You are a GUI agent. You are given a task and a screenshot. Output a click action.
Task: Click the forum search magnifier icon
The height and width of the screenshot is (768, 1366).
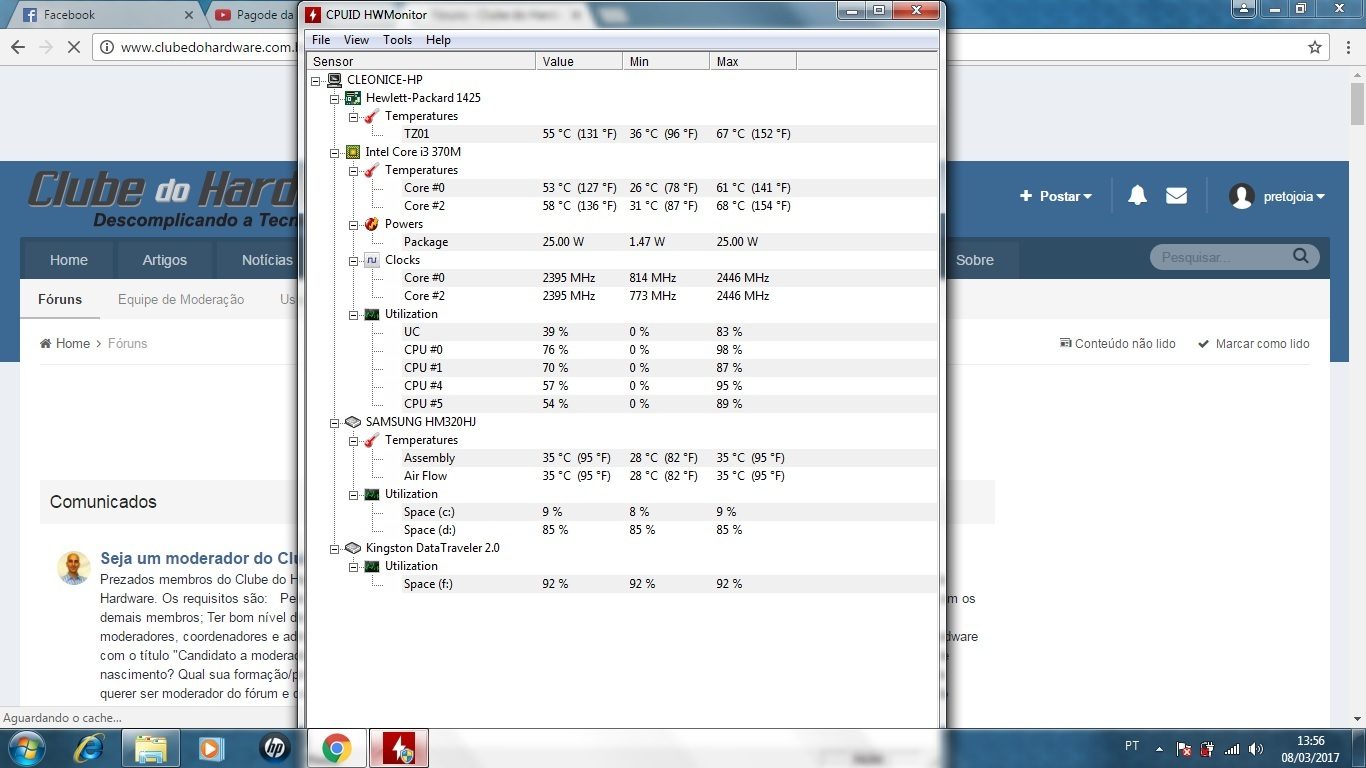pos(1300,256)
